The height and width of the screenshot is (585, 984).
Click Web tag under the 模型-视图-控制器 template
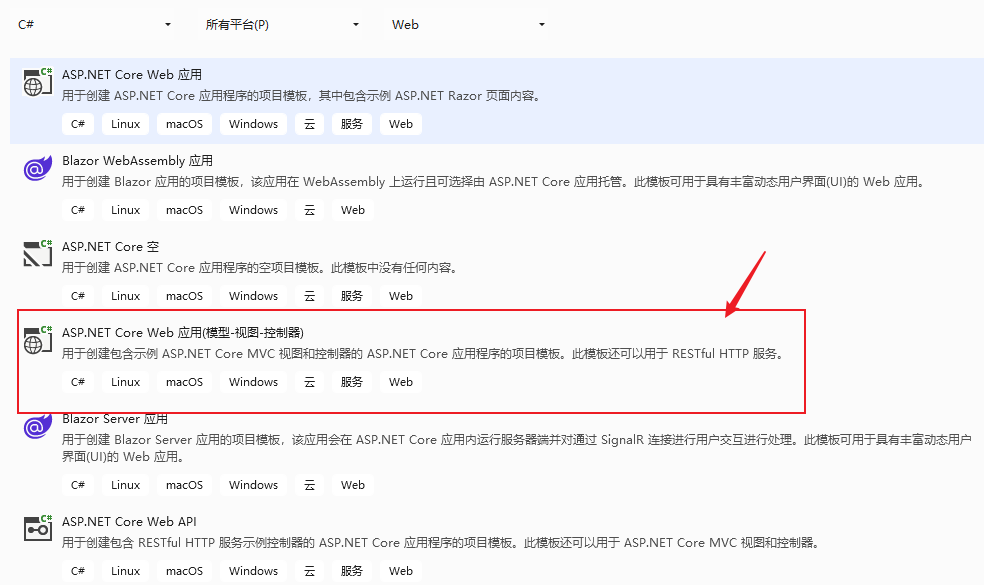[x=401, y=382]
